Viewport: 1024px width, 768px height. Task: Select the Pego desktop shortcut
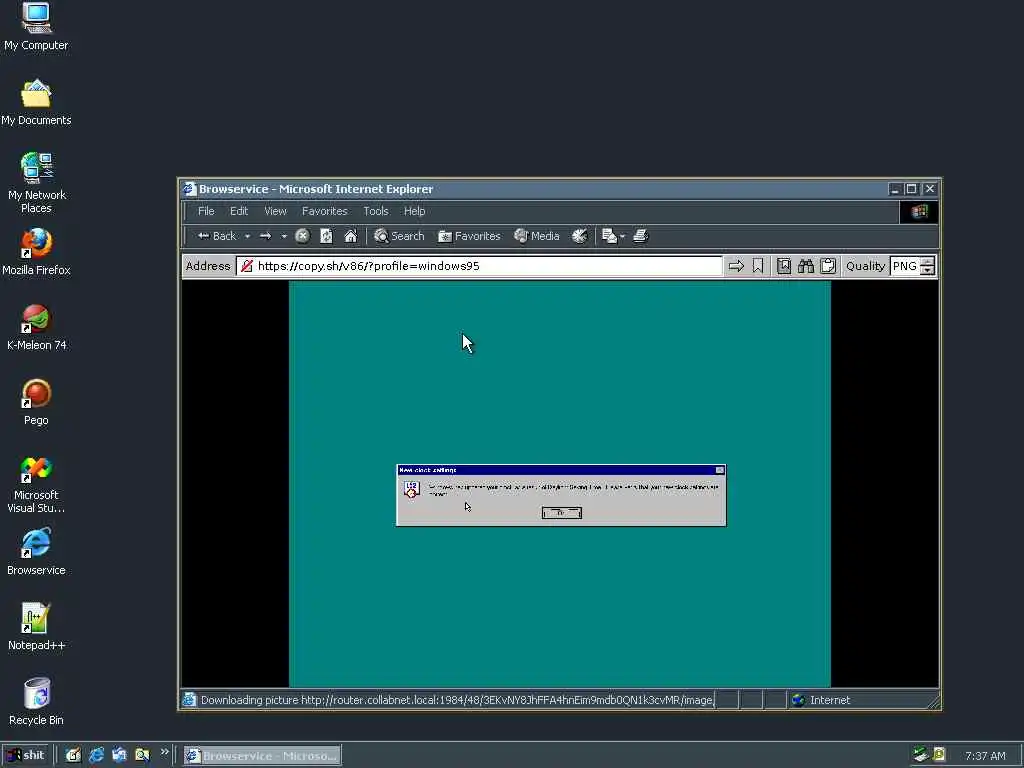[36, 403]
